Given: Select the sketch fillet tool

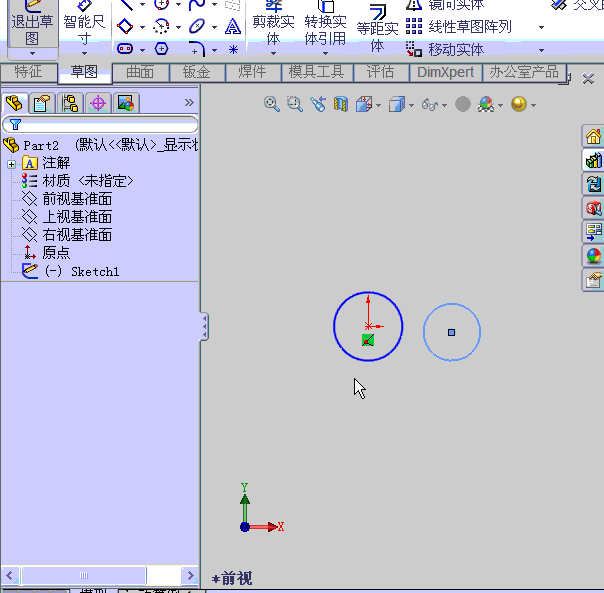Looking at the screenshot, I should tap(197, 49).
